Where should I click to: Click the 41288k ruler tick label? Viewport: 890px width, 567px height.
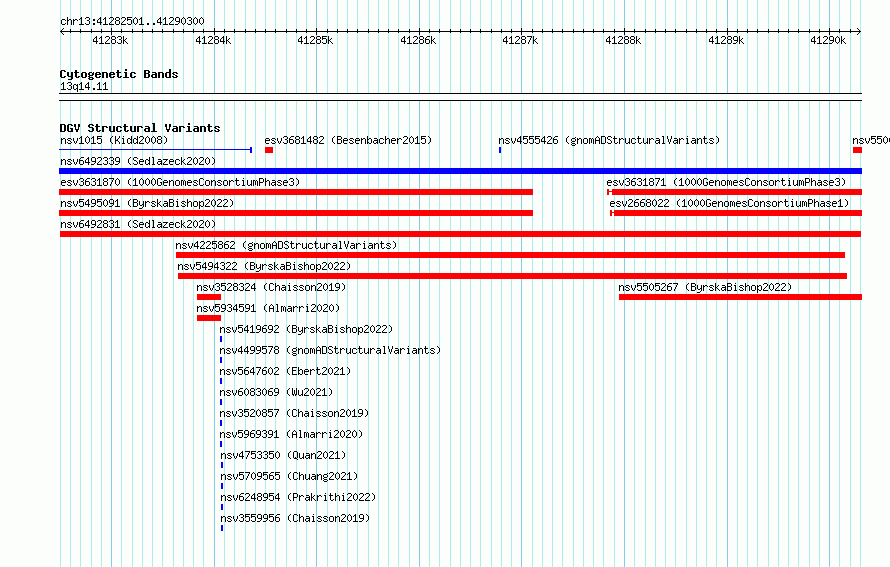(623, 40)
